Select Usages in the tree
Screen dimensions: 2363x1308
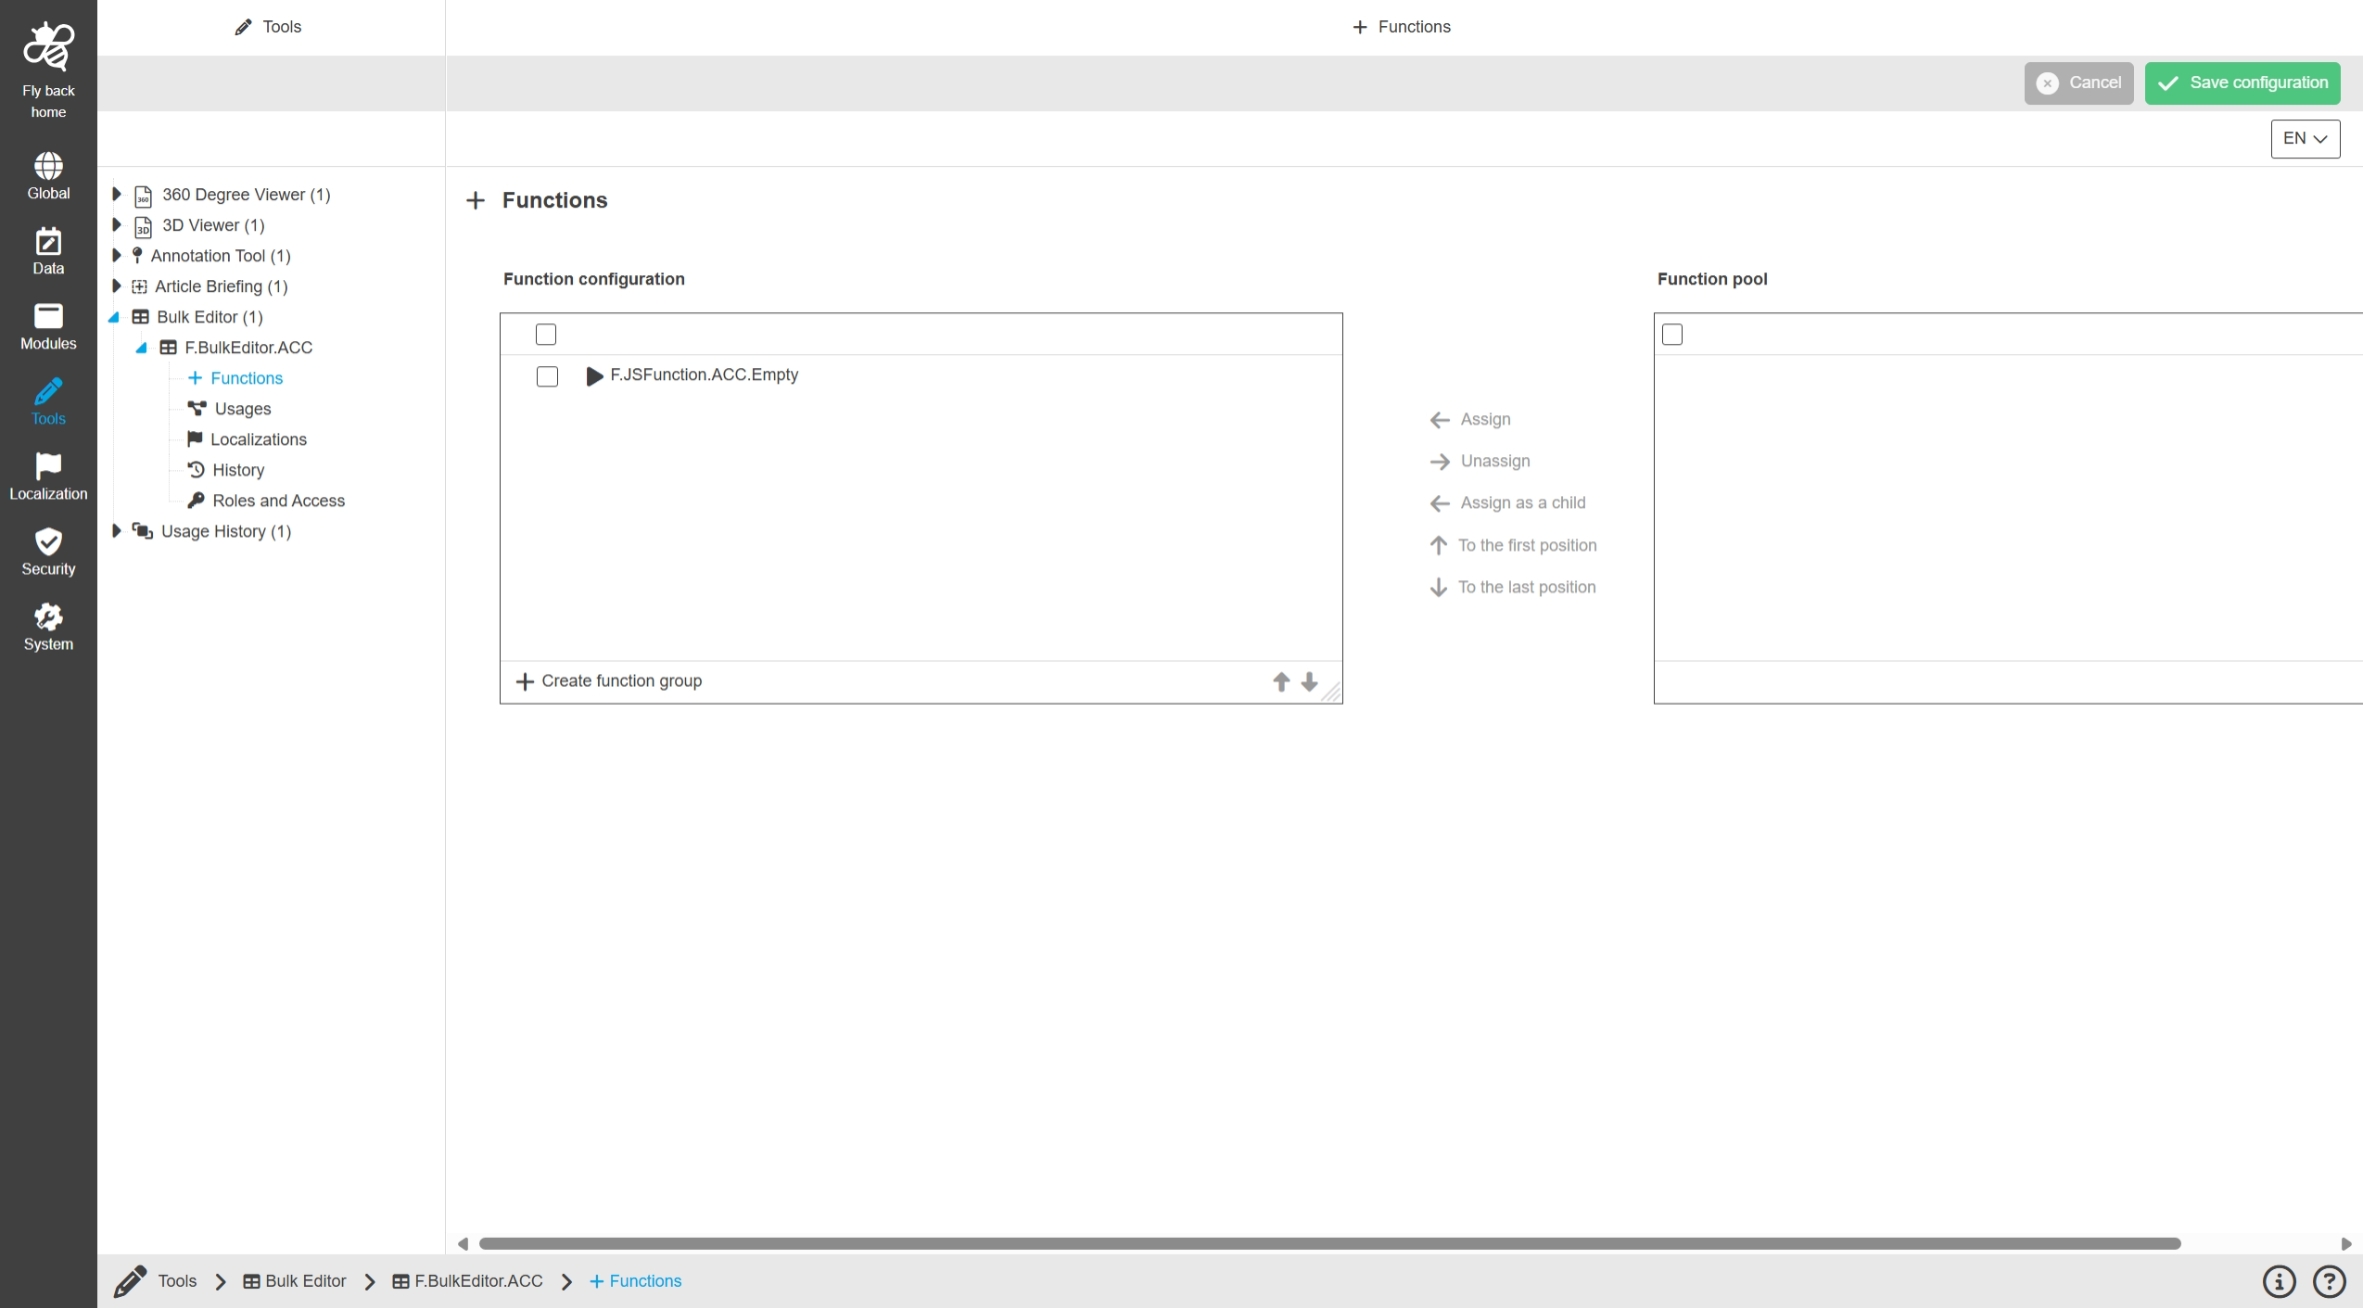tap(242, 409)
